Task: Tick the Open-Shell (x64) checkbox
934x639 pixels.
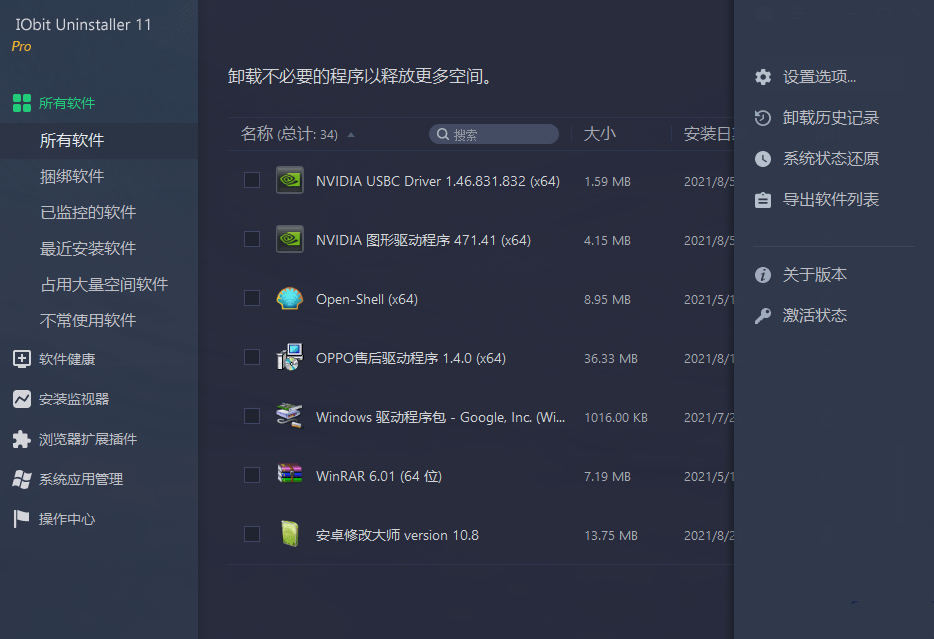Action: tap(252, 298)
